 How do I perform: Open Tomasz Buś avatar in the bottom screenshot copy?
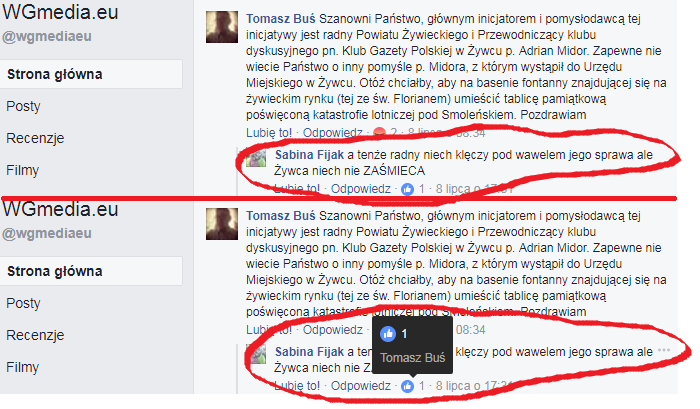click(222, 224)
